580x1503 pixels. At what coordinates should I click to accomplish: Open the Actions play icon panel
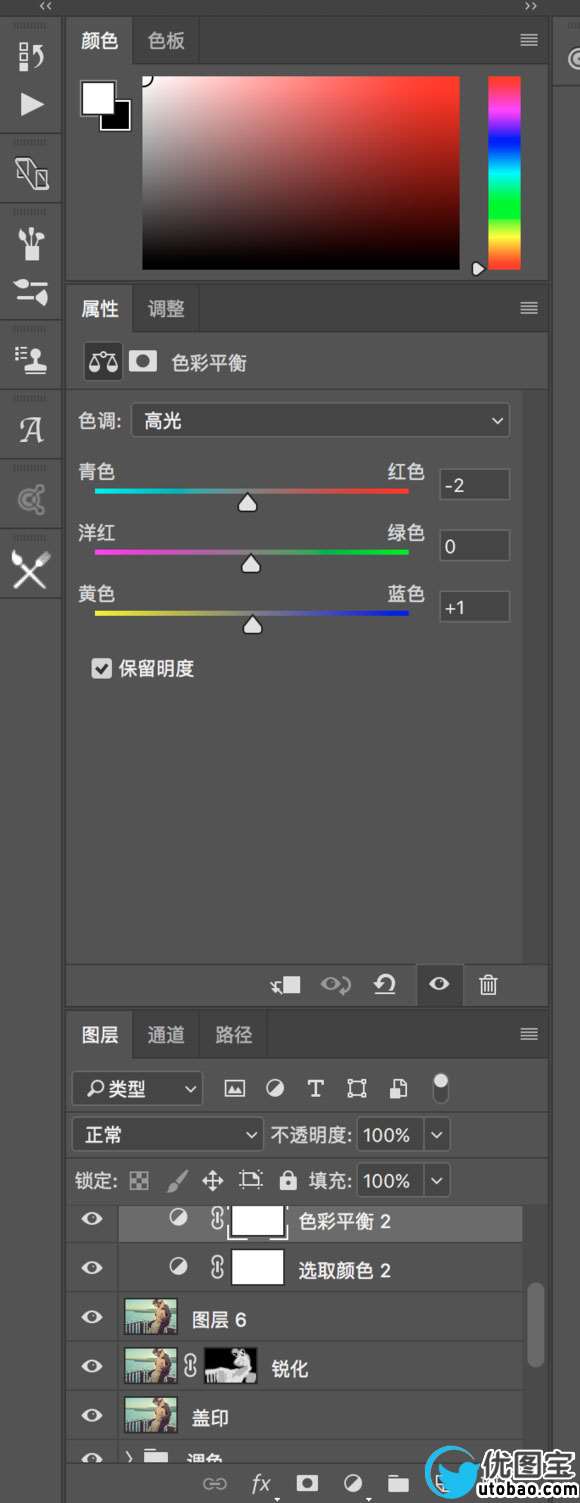[x=32, y=104]
